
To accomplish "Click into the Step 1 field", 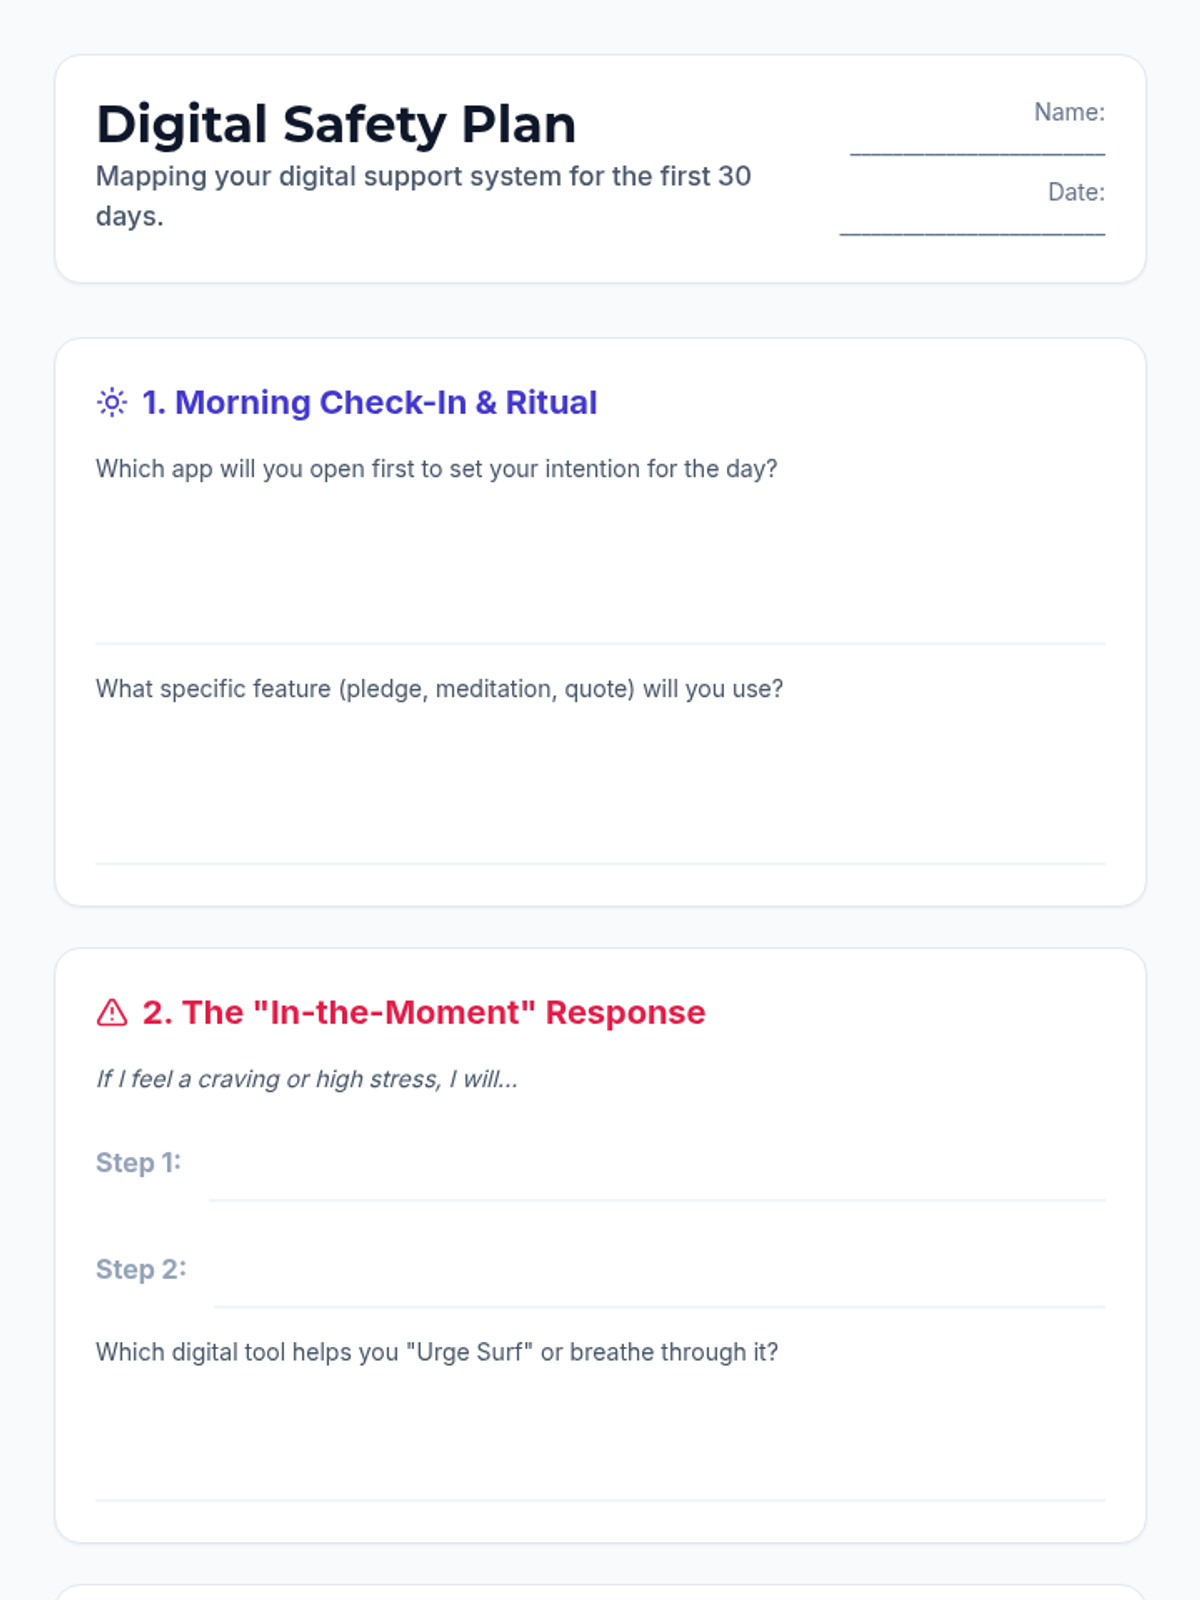I will click(657, 1178).
